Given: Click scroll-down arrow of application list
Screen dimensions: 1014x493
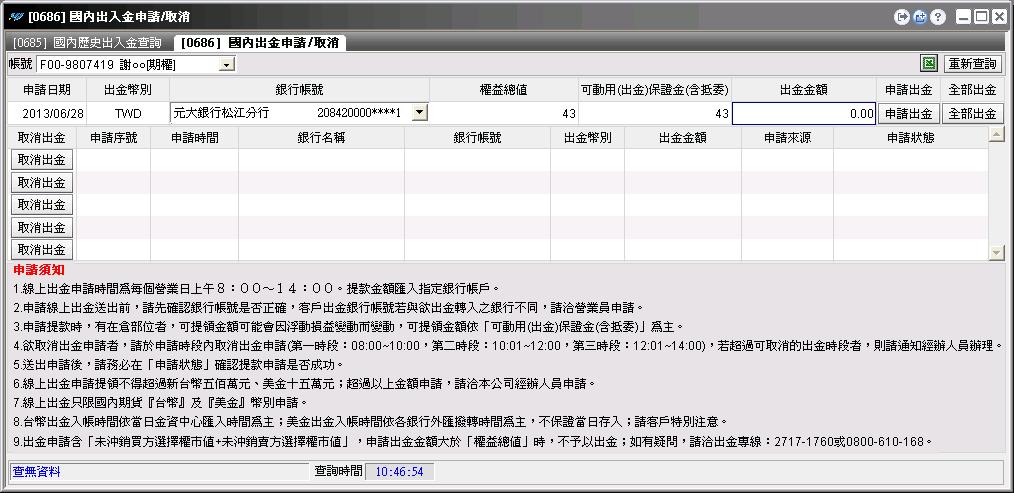Looking at the screenshot, I should tap(996, 253).
